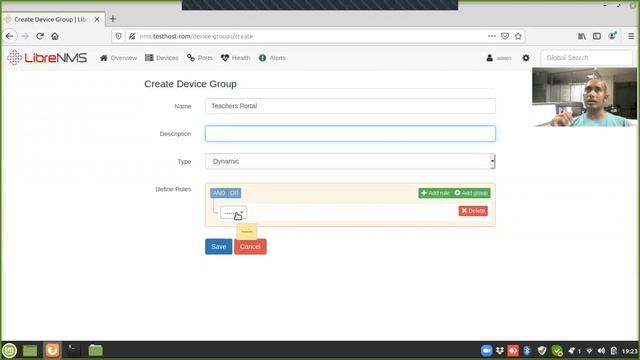
Task: Open the Firefox library
Action: click(582, 36)
